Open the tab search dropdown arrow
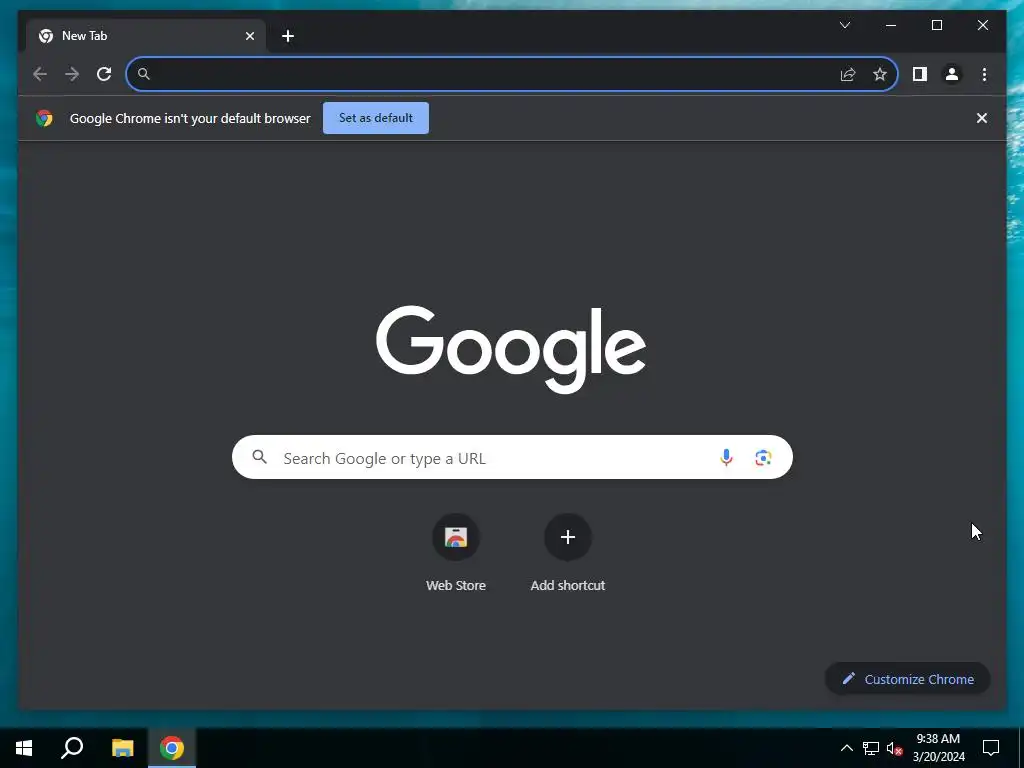Screen dimensions: 1024x768 845,25
